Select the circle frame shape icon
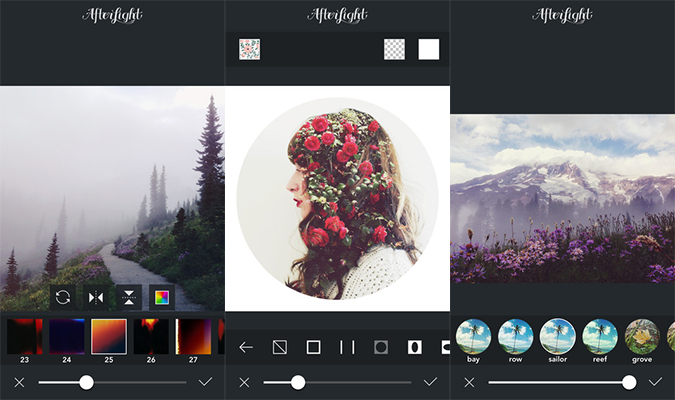 [x=381, y=347]
